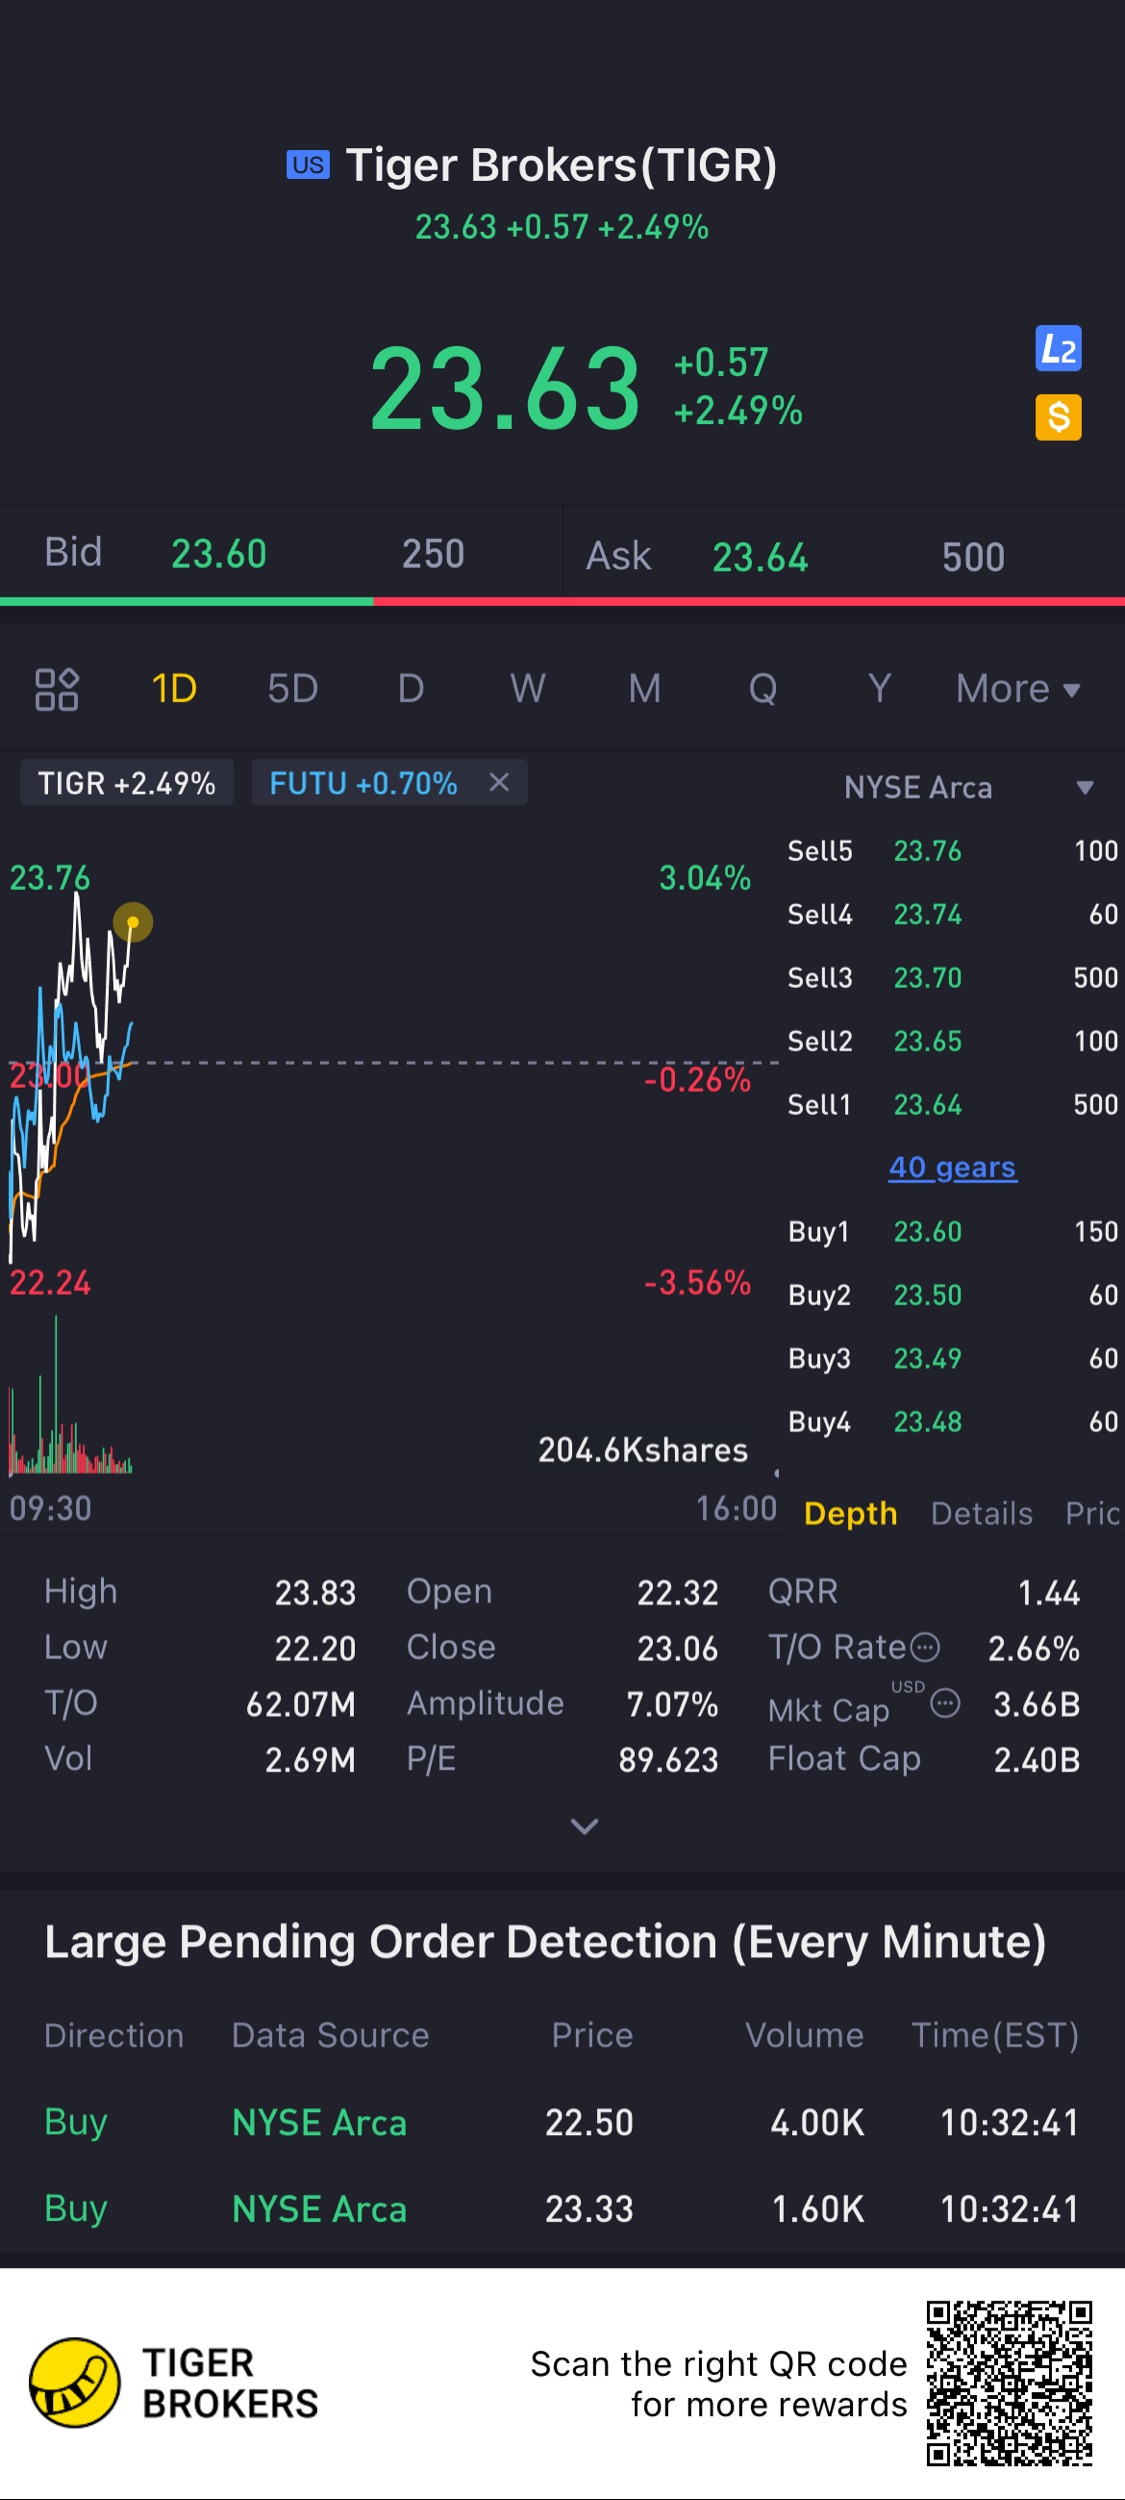Scan the QR code image
This screenshot has height=2500, width=1125.
(1009, 2382)
